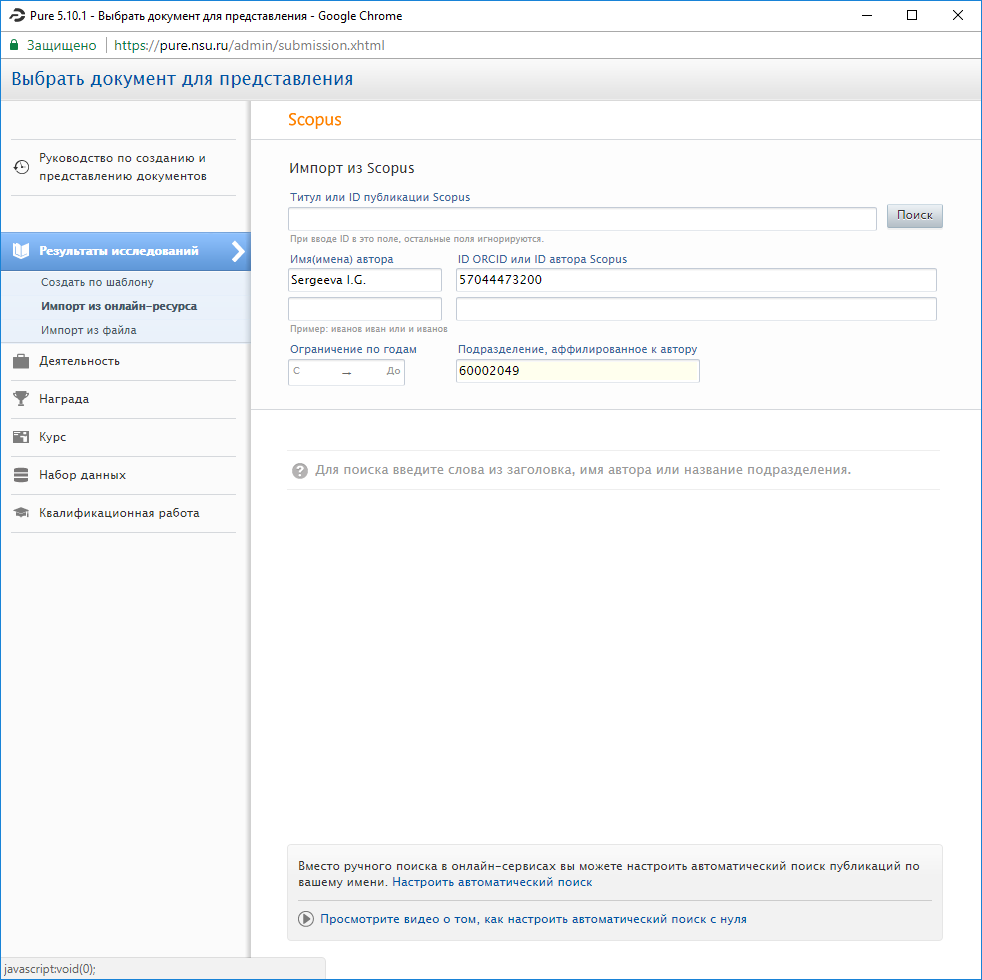Viewport: 982px width, 980px height.
Task: Open the Квалификационная работа section
Action: tap(119, 513)
